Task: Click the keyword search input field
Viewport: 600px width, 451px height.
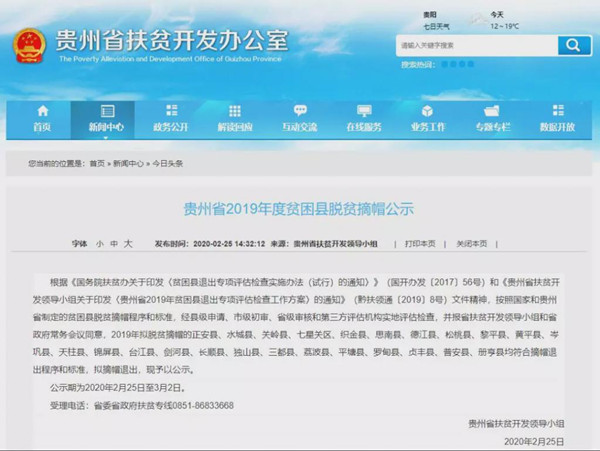Action: pos(473,46)
